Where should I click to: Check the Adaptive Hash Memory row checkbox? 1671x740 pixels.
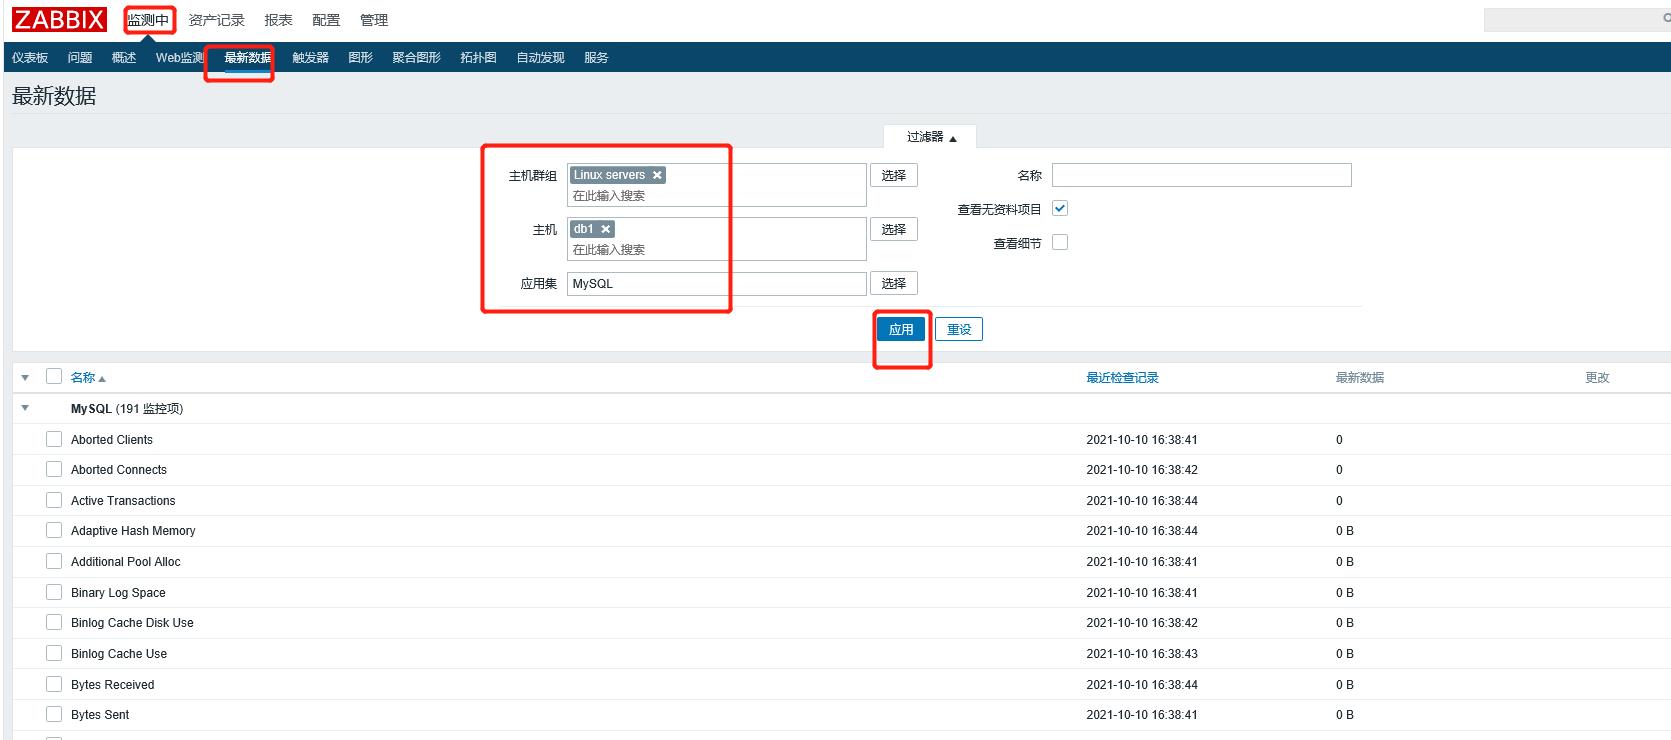tap(54, 530)
